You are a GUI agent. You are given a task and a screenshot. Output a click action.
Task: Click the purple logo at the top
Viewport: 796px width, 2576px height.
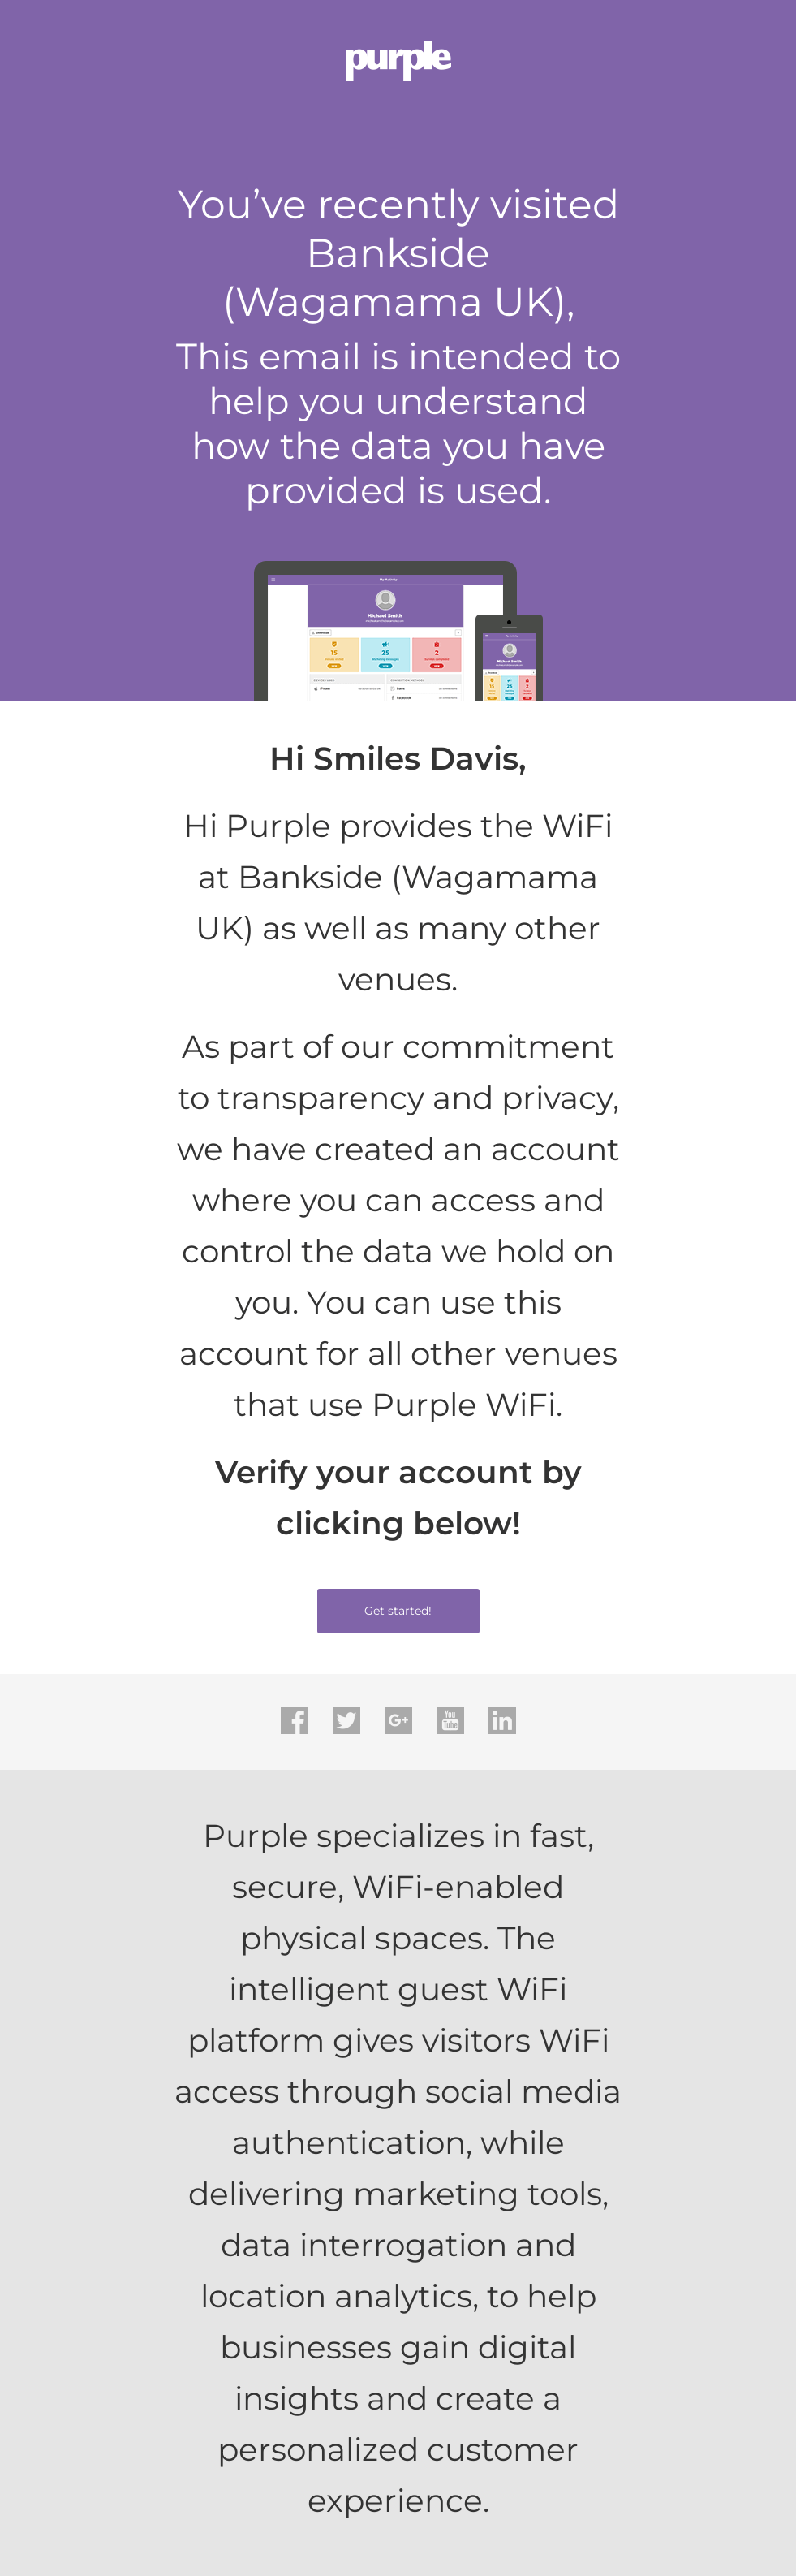(398, 60)
